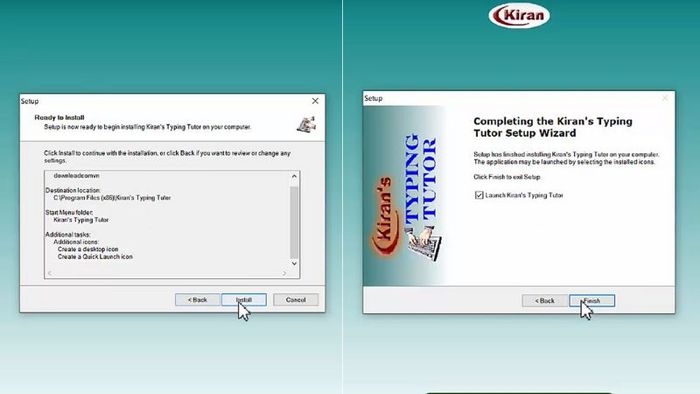Click left arrow of horizontal summary scrollbar

[50, 273]
